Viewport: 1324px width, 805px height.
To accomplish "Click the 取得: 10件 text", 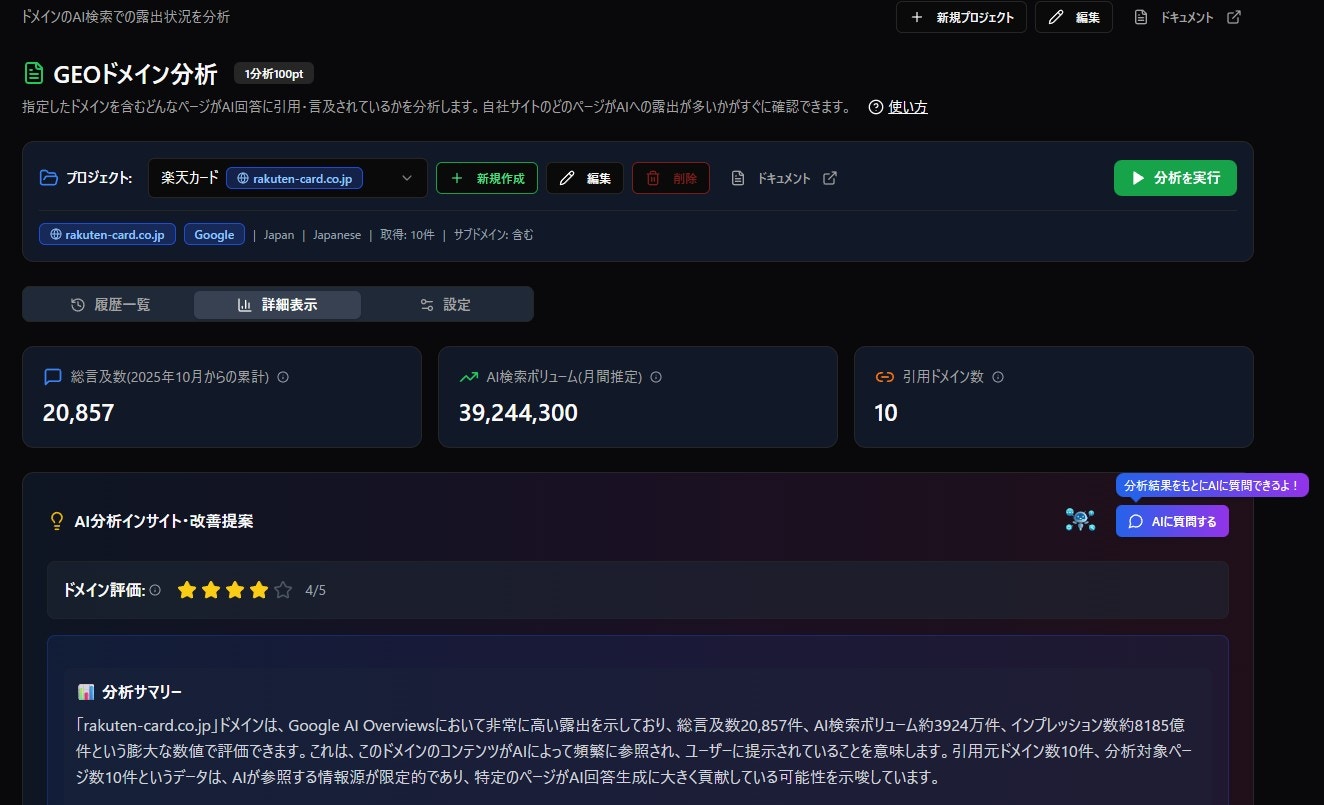I will coord(407,235).
